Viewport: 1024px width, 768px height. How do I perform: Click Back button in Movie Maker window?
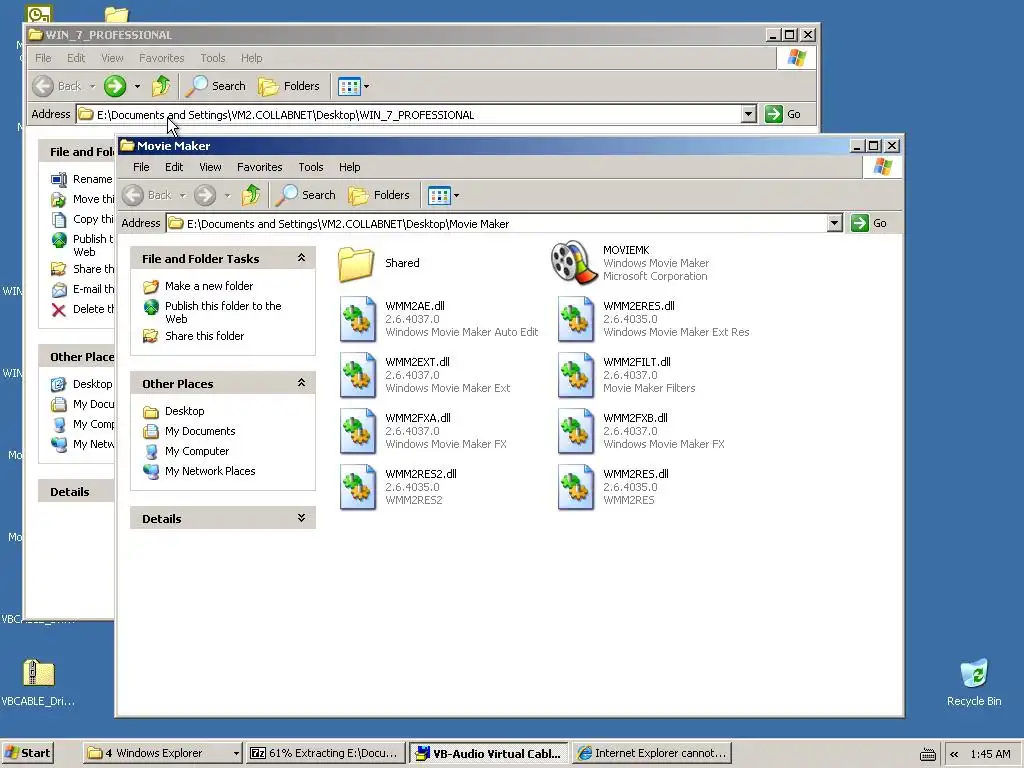[148, 195]
